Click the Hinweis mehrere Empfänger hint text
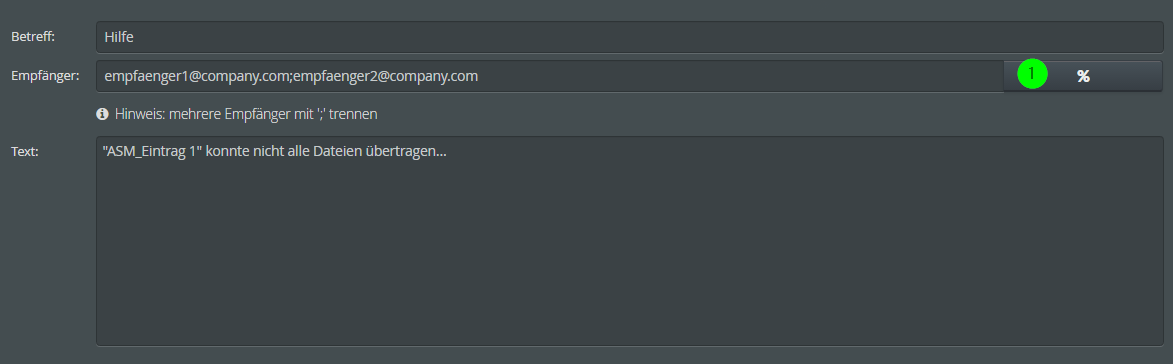The width and height of the screenshot is (1173, 364). [x=246, y=114]
